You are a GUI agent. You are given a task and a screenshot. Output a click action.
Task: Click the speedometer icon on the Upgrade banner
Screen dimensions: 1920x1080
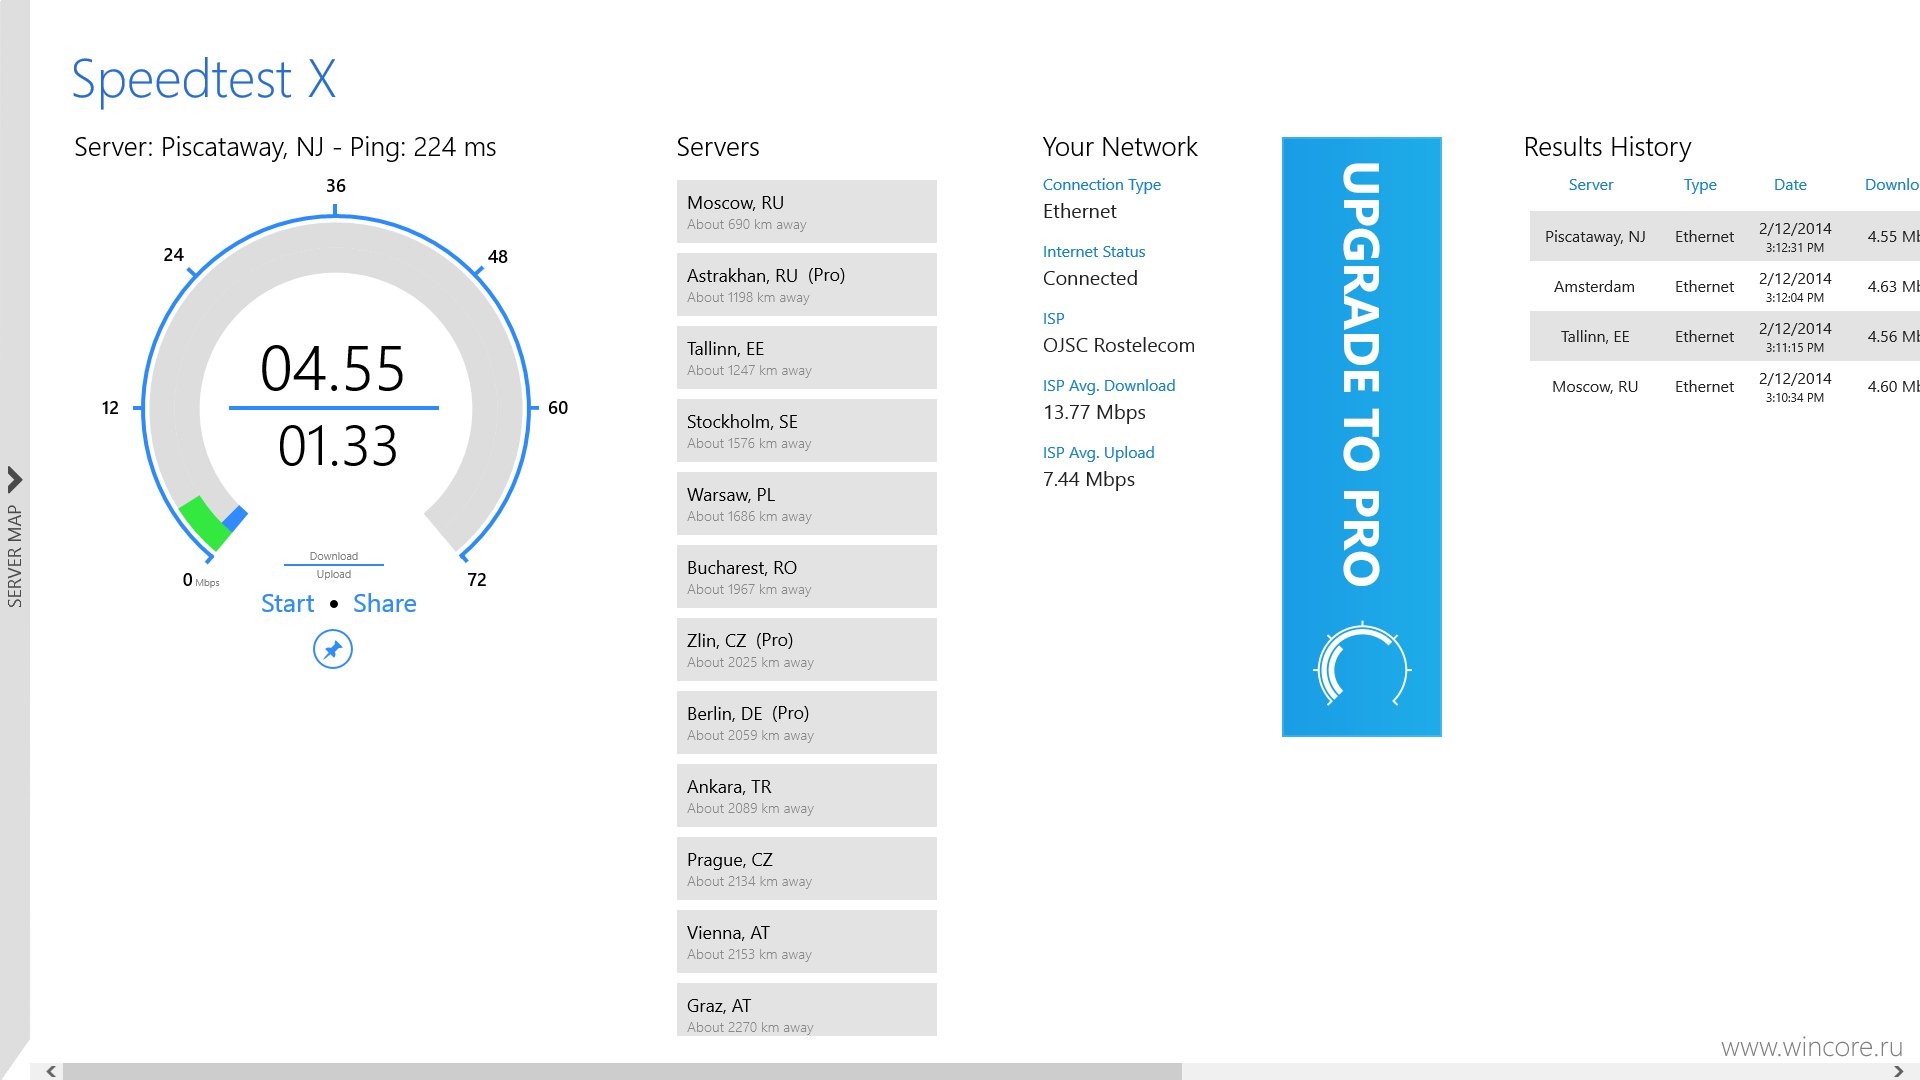tap(1362, 665)
